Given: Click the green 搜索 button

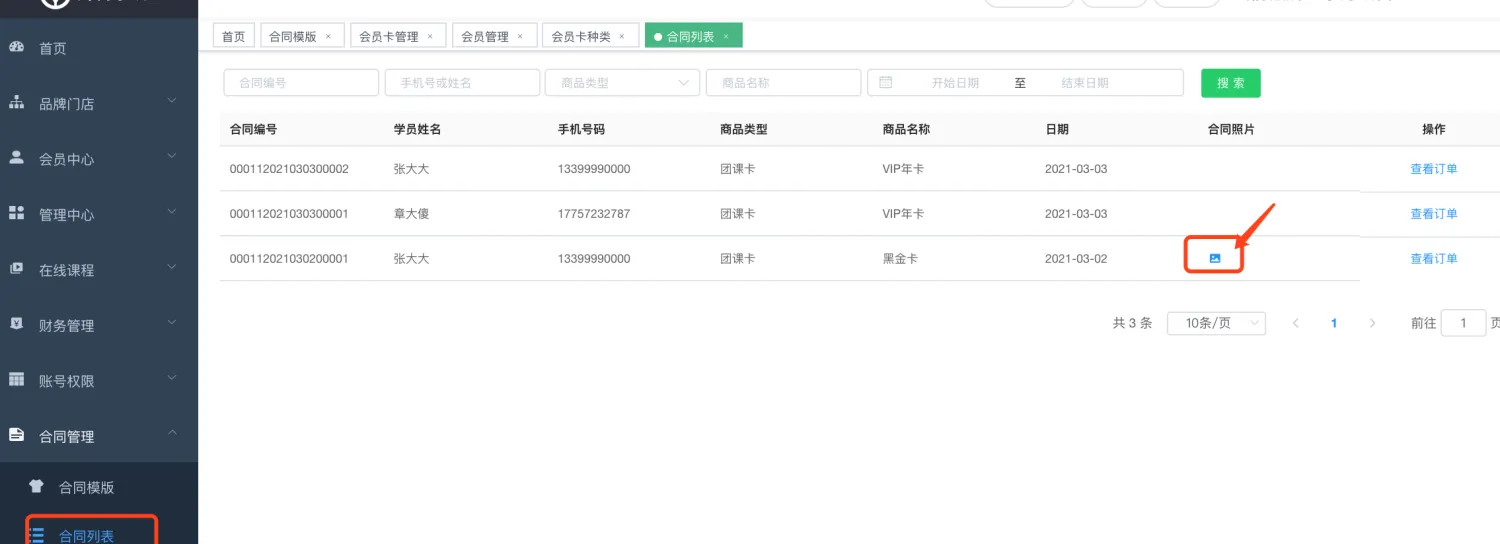Looking at the screenshot, I should 1230,83.
